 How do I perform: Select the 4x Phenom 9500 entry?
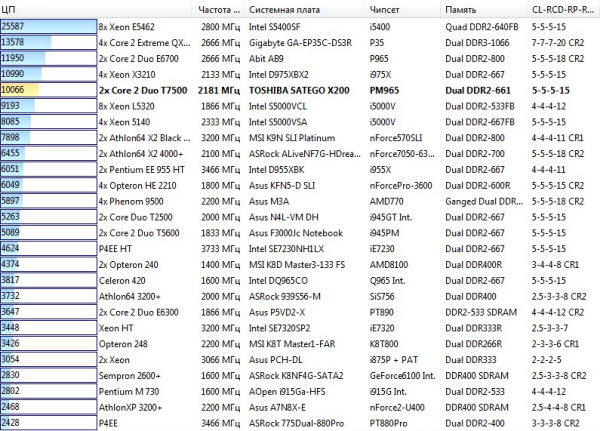(x=131, y=201)
